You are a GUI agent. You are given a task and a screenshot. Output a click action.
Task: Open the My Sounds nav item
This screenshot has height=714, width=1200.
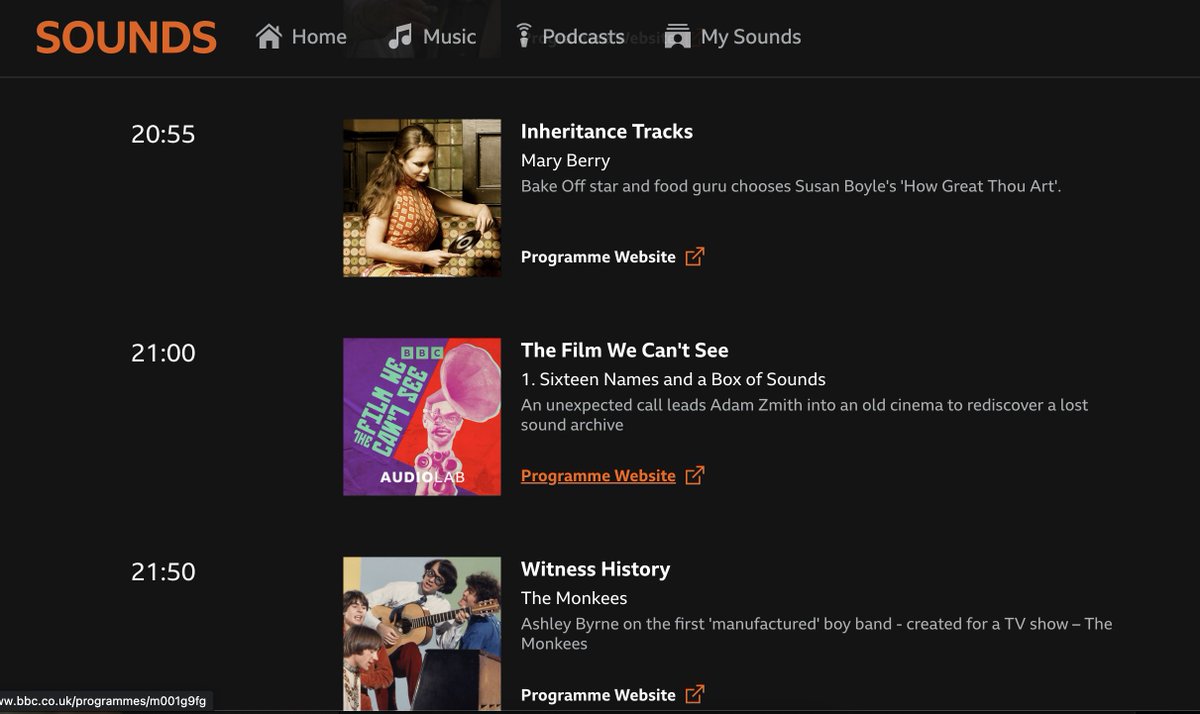(x=733, y=37)
